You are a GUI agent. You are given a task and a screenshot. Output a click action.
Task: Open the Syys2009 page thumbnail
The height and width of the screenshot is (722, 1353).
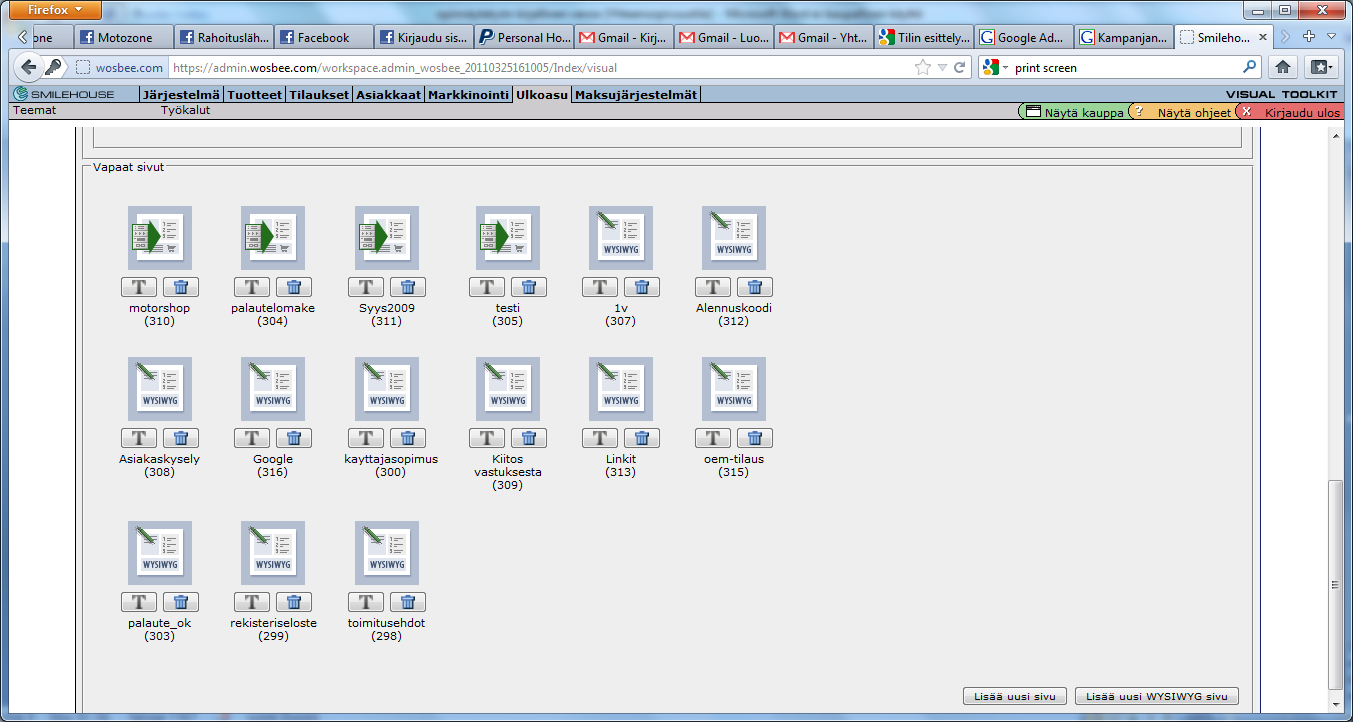(387, 238)
